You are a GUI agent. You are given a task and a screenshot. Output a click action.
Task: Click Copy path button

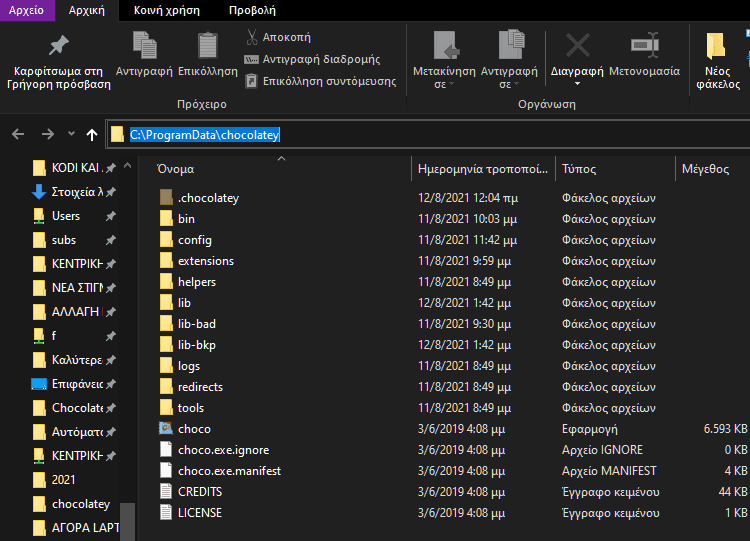pos(320,59)
